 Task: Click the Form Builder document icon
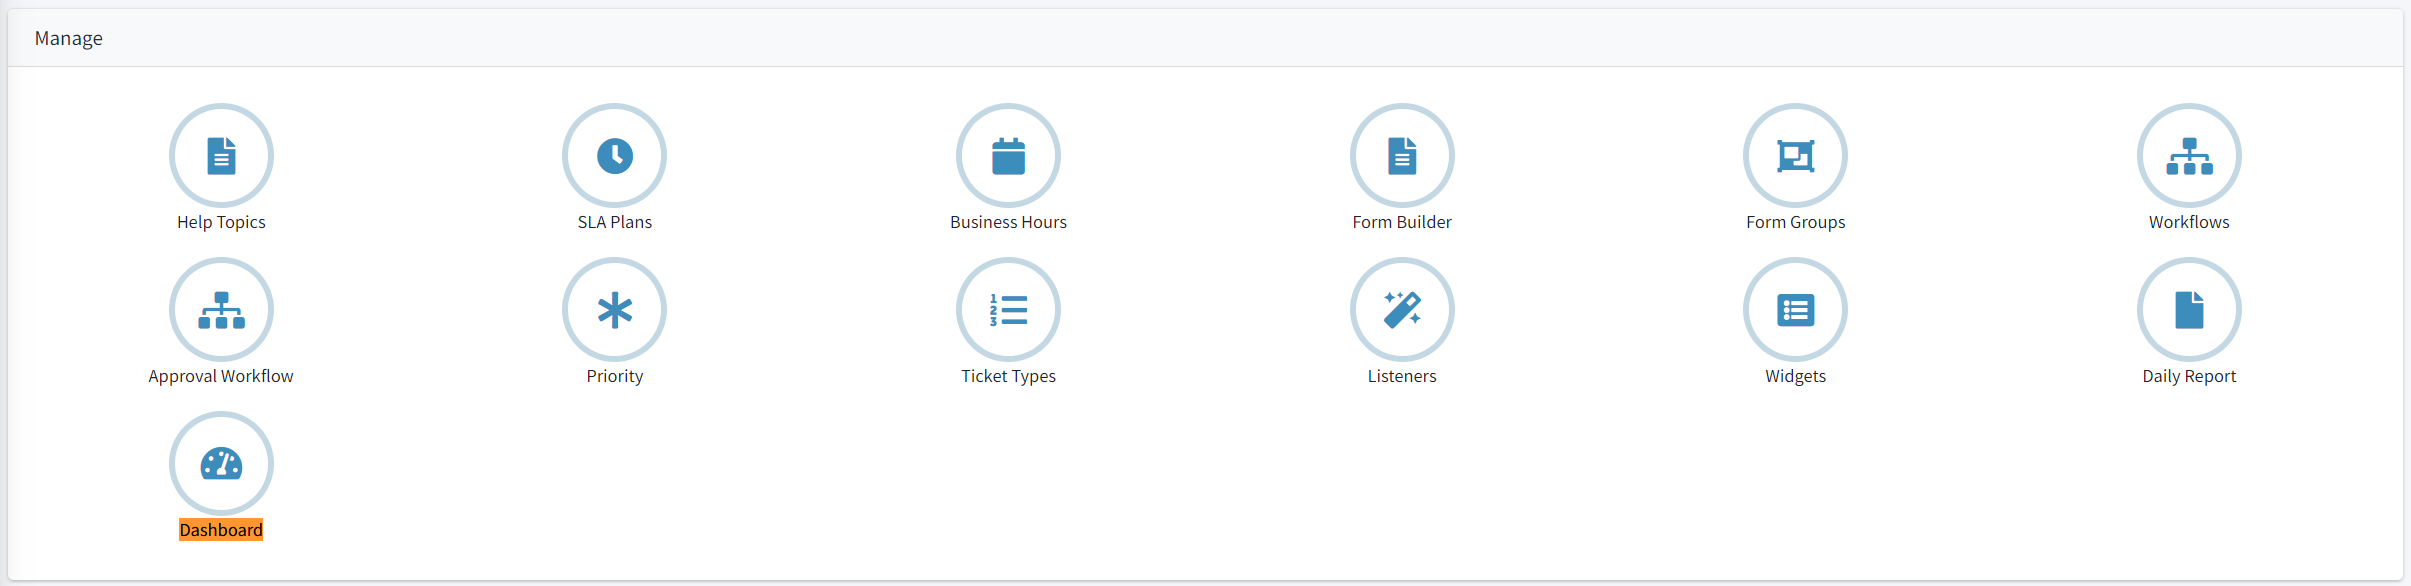(1401, 155)
